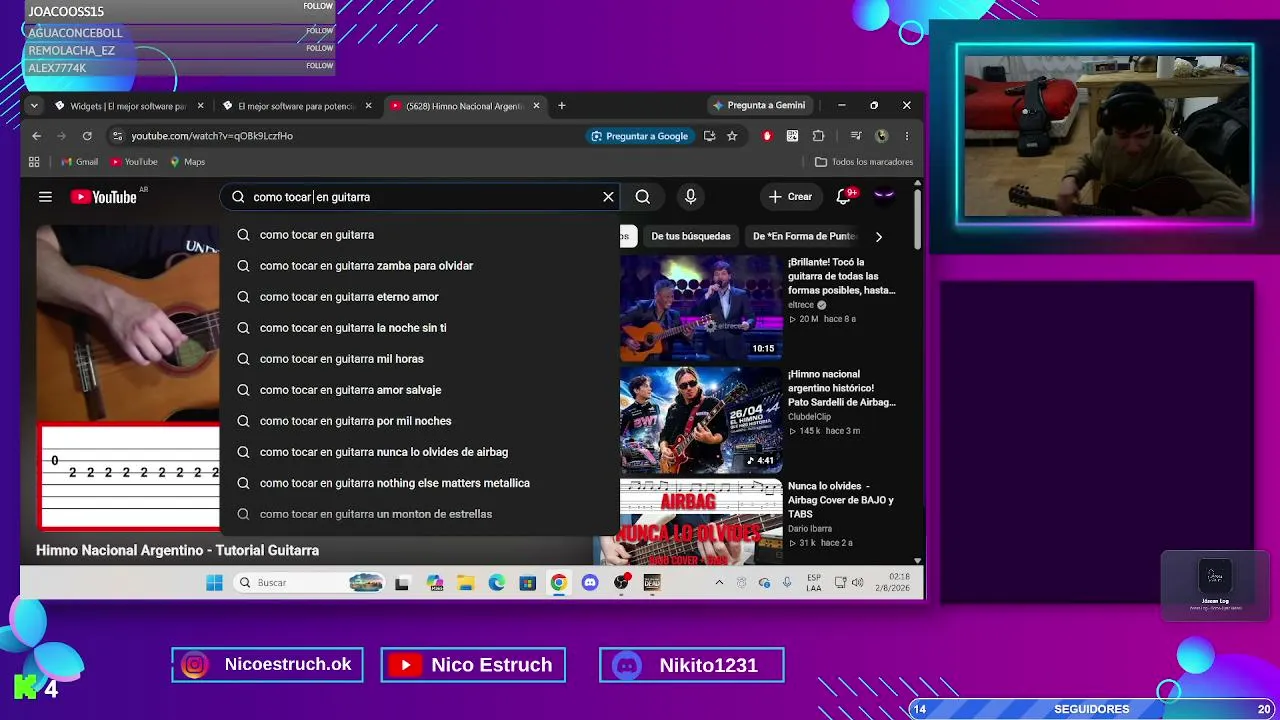Bookmark this page with the star
Viewport: 1280px width, 720px height.
coord(732,136)
